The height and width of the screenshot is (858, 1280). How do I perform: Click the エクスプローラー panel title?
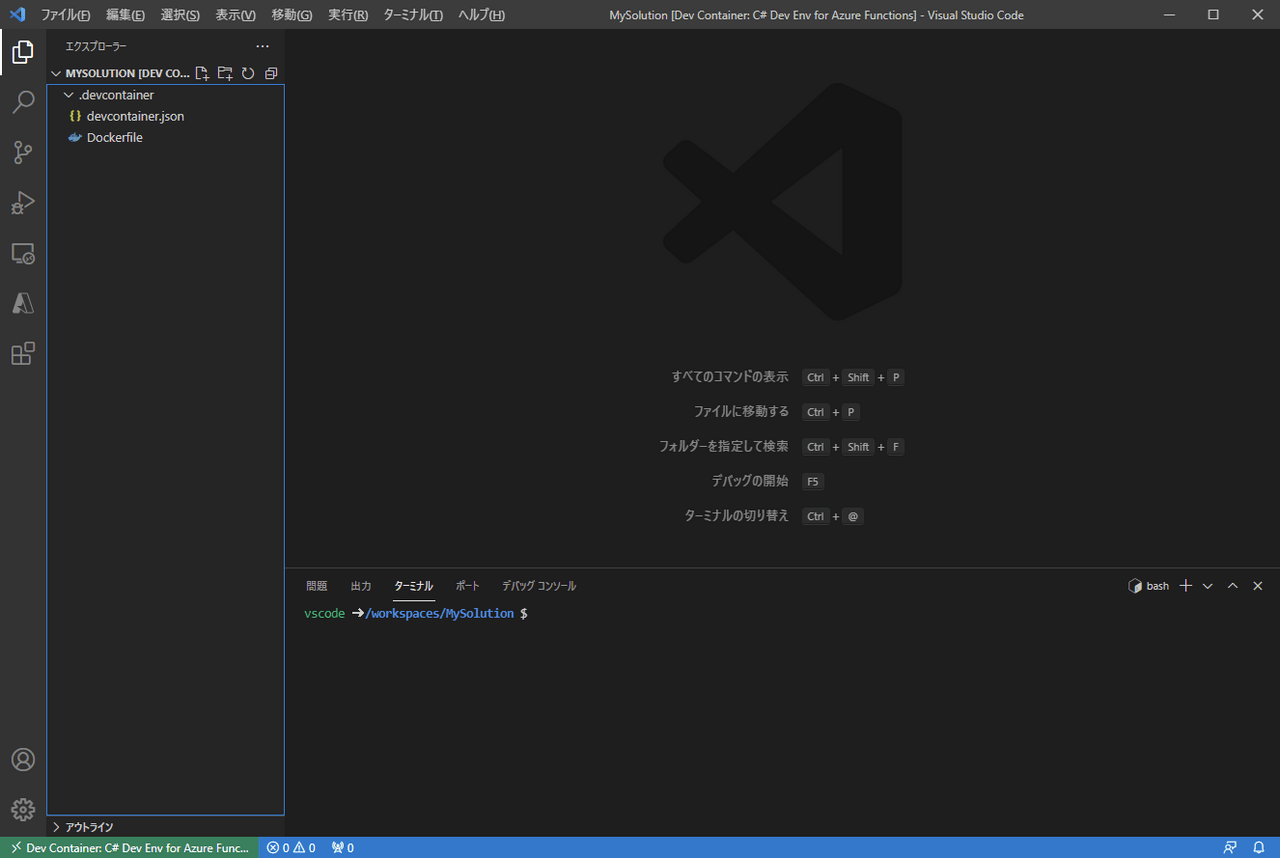96,46
